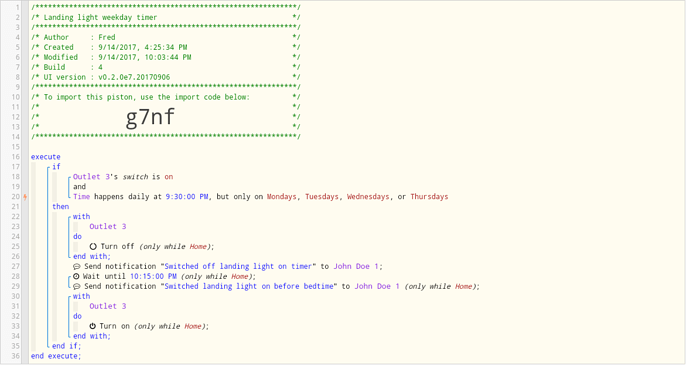Click the 'do' keyword on line 24

(77, 237)
